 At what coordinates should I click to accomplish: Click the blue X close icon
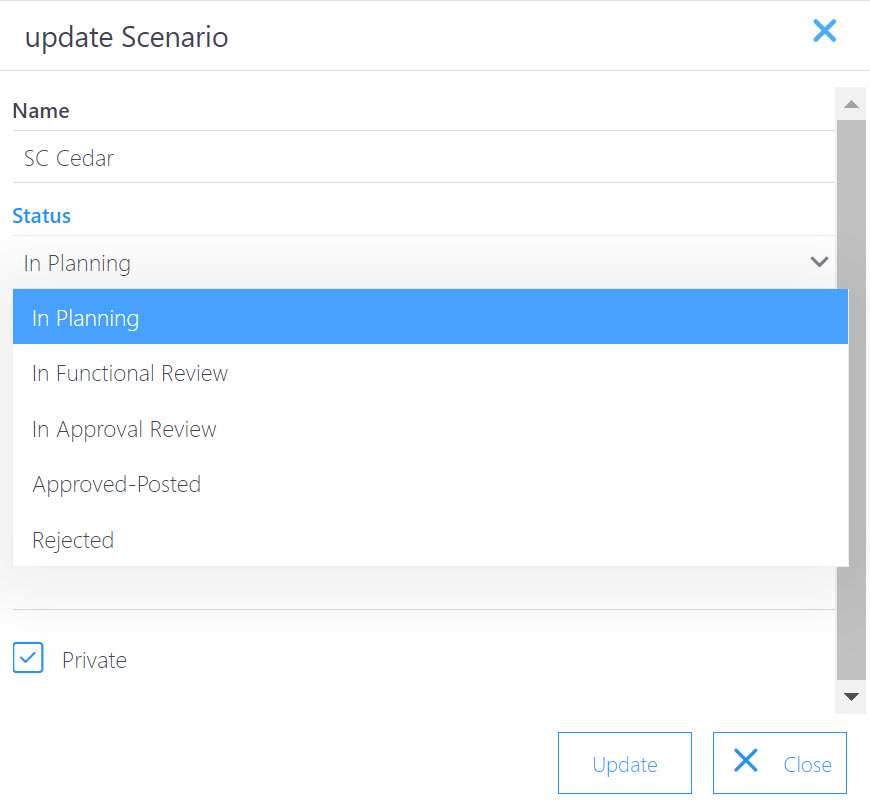coord(824,31)
